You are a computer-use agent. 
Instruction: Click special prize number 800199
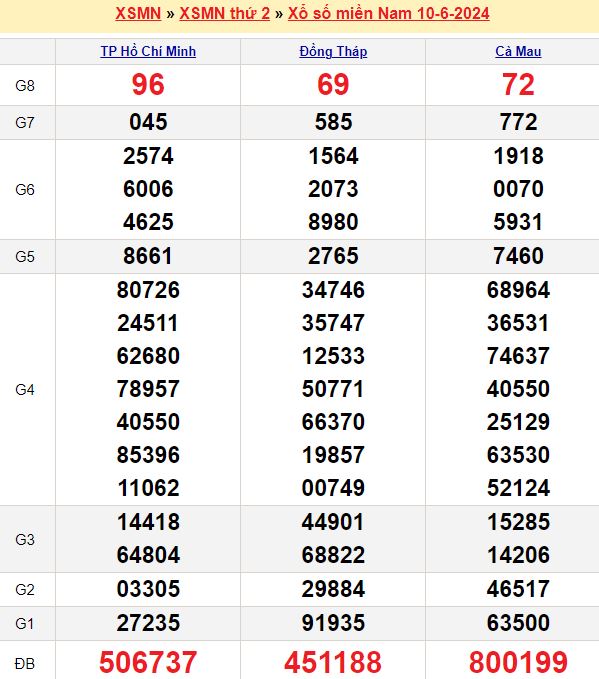coord(518,663)
